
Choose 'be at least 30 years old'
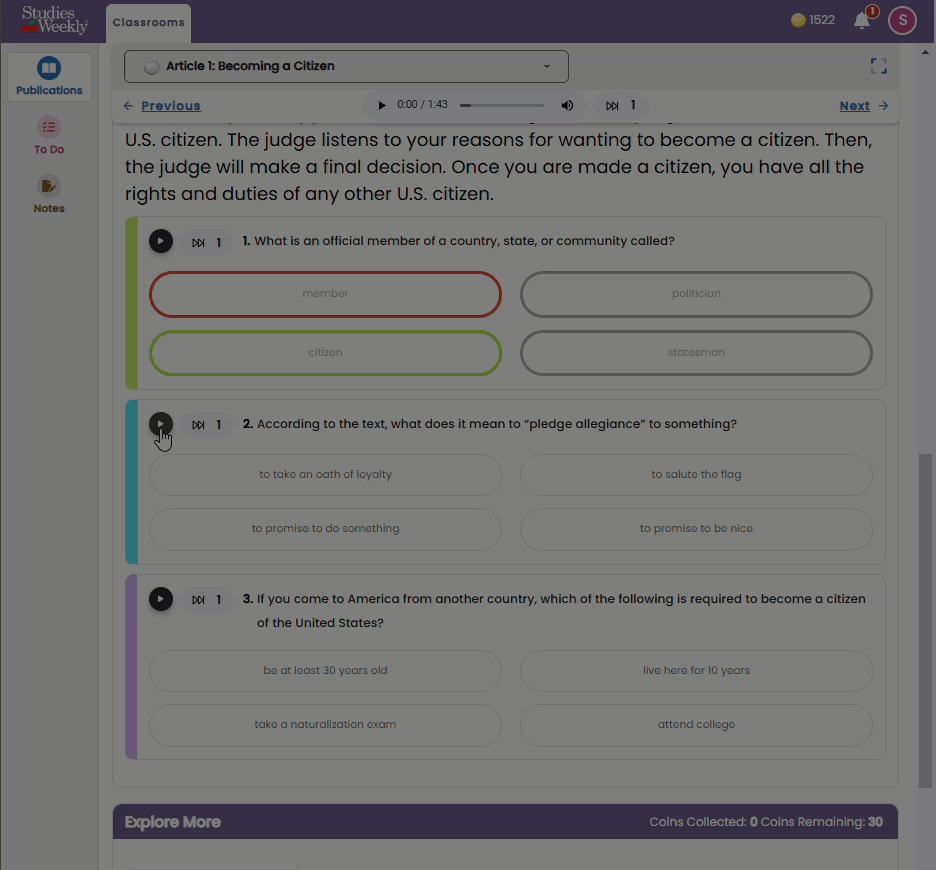(325, 671)
